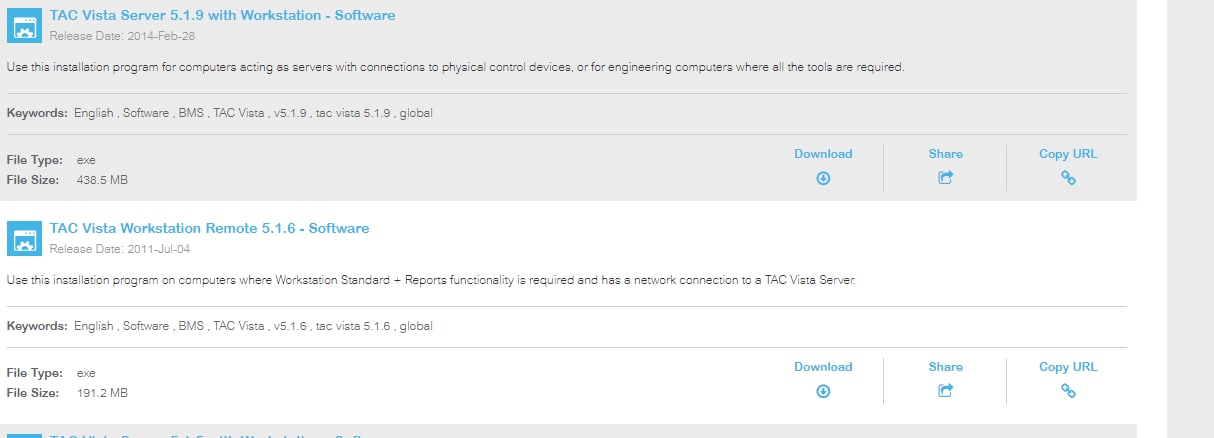This screenshot has height=438, width=1214.
Task: Click the chain-link copy icon for Server 5.1.9
Action: [x=1068, y=178]
